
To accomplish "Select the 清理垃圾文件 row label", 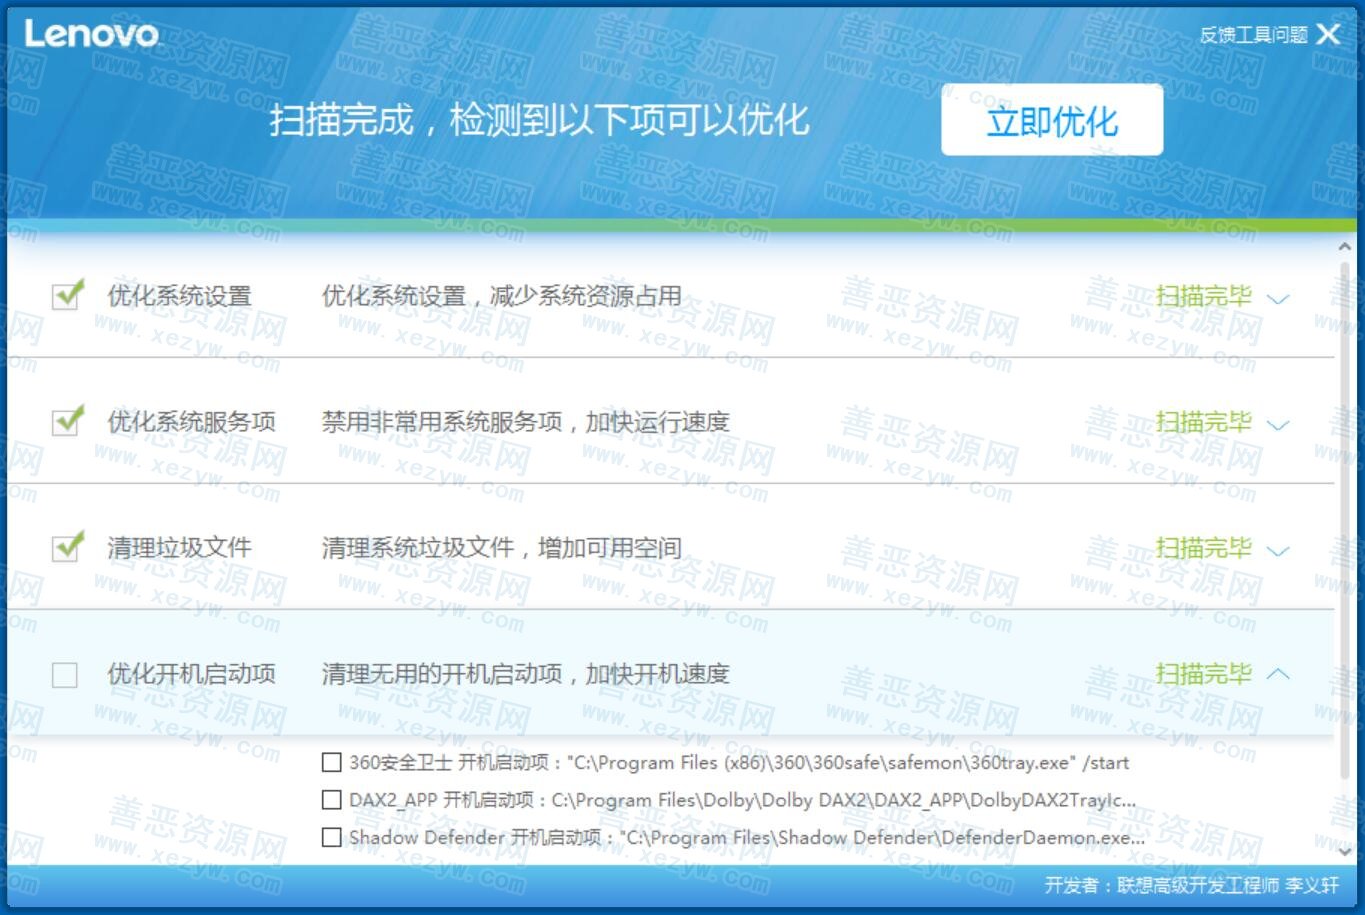I will click(179, 548).
